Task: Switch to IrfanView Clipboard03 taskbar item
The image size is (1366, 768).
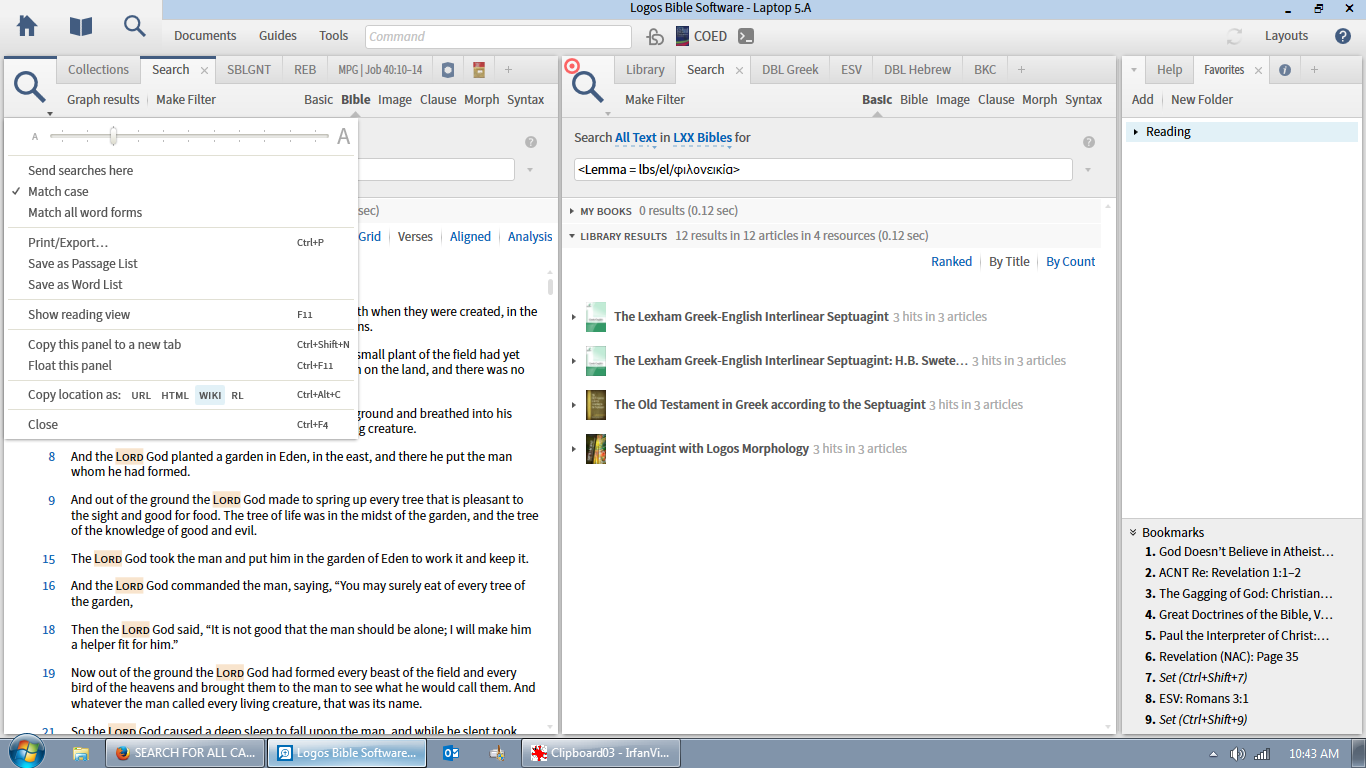Action: pyautogui.click(x=600, y=753)
